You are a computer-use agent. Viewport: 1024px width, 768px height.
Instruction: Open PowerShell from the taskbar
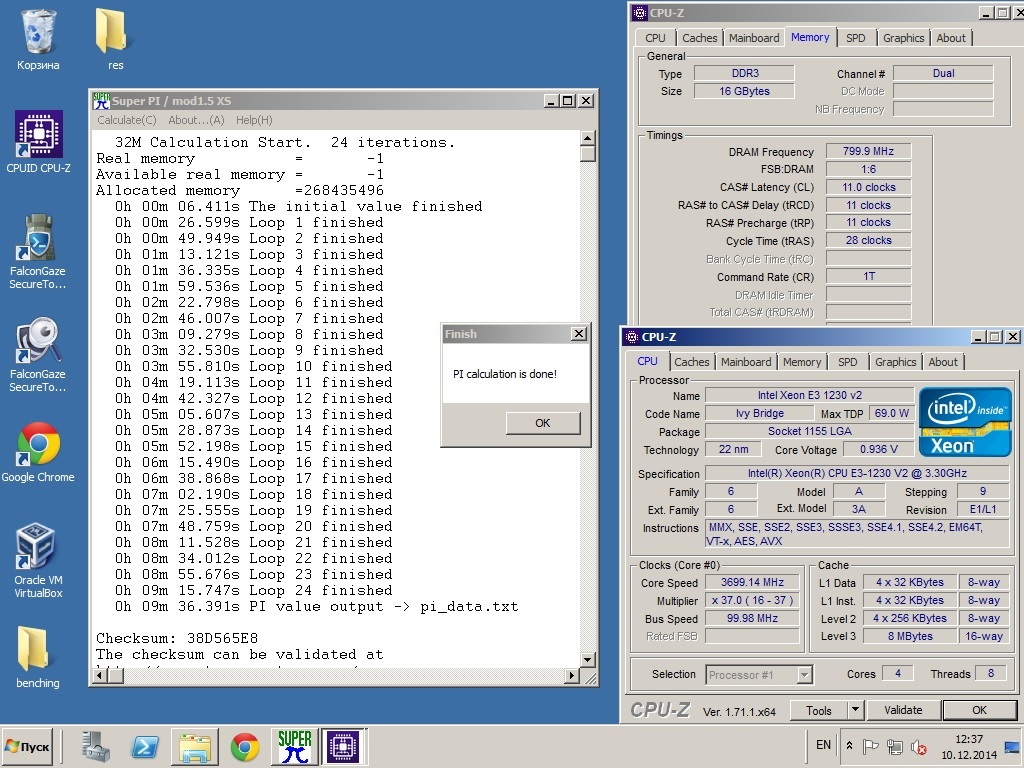(144, 746)
